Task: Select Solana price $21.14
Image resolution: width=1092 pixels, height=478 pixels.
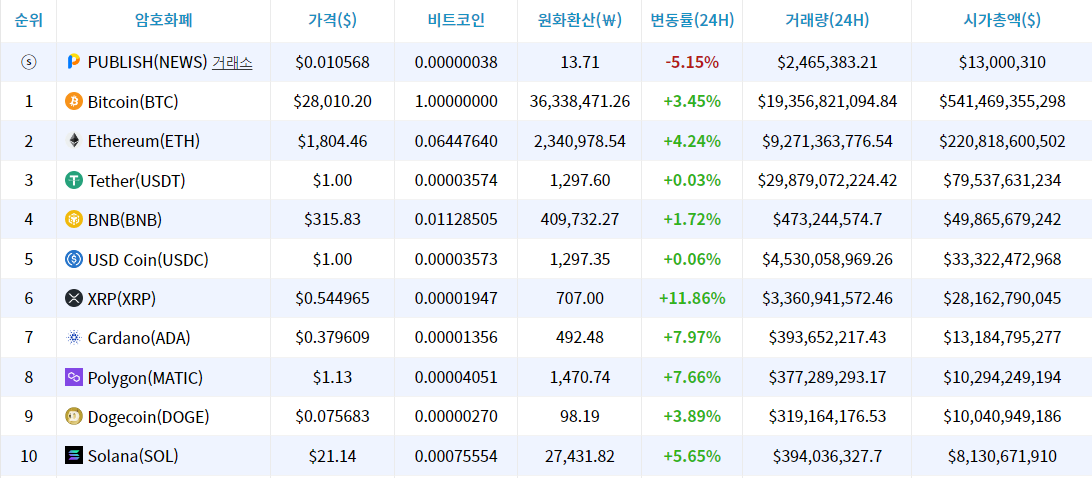Action: (332, 456)
